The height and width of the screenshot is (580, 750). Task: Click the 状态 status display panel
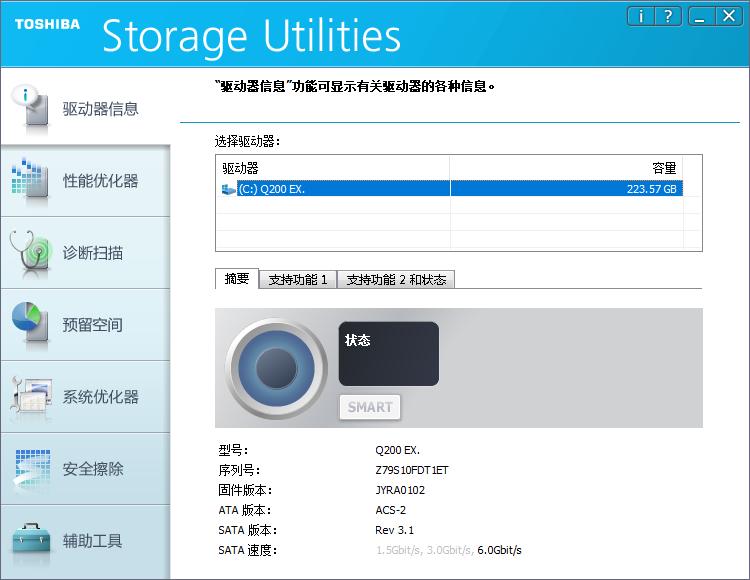(389, 353)
